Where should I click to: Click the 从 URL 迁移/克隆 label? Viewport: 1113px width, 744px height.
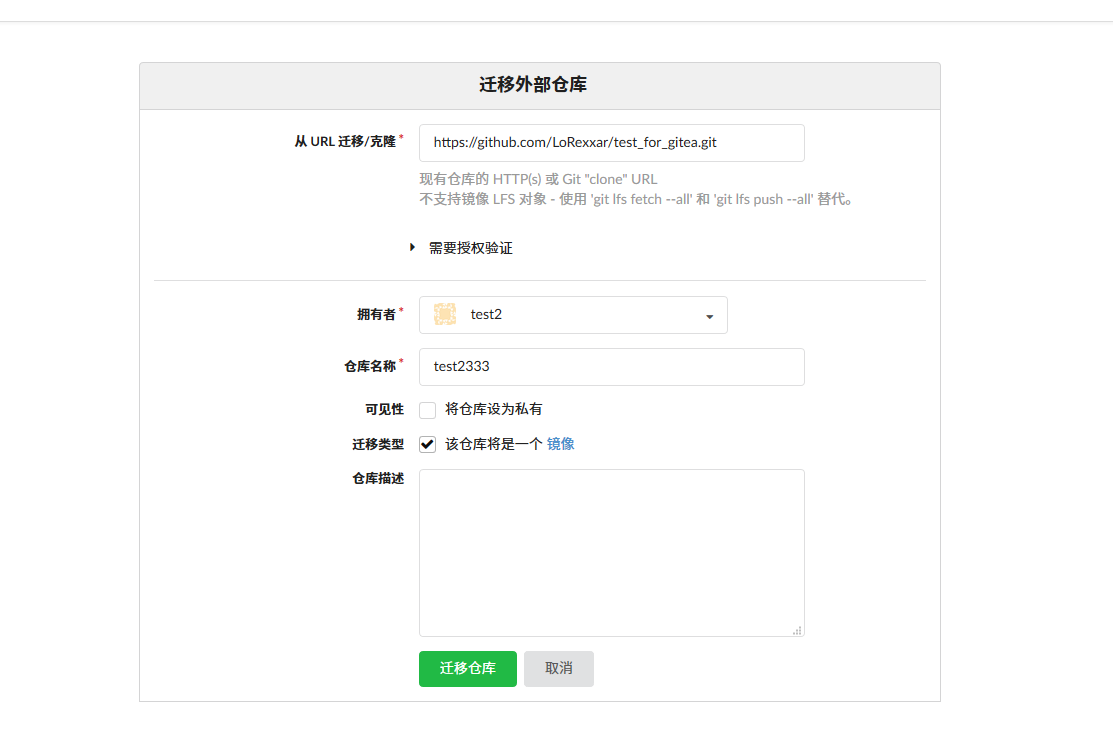(345, 142)
